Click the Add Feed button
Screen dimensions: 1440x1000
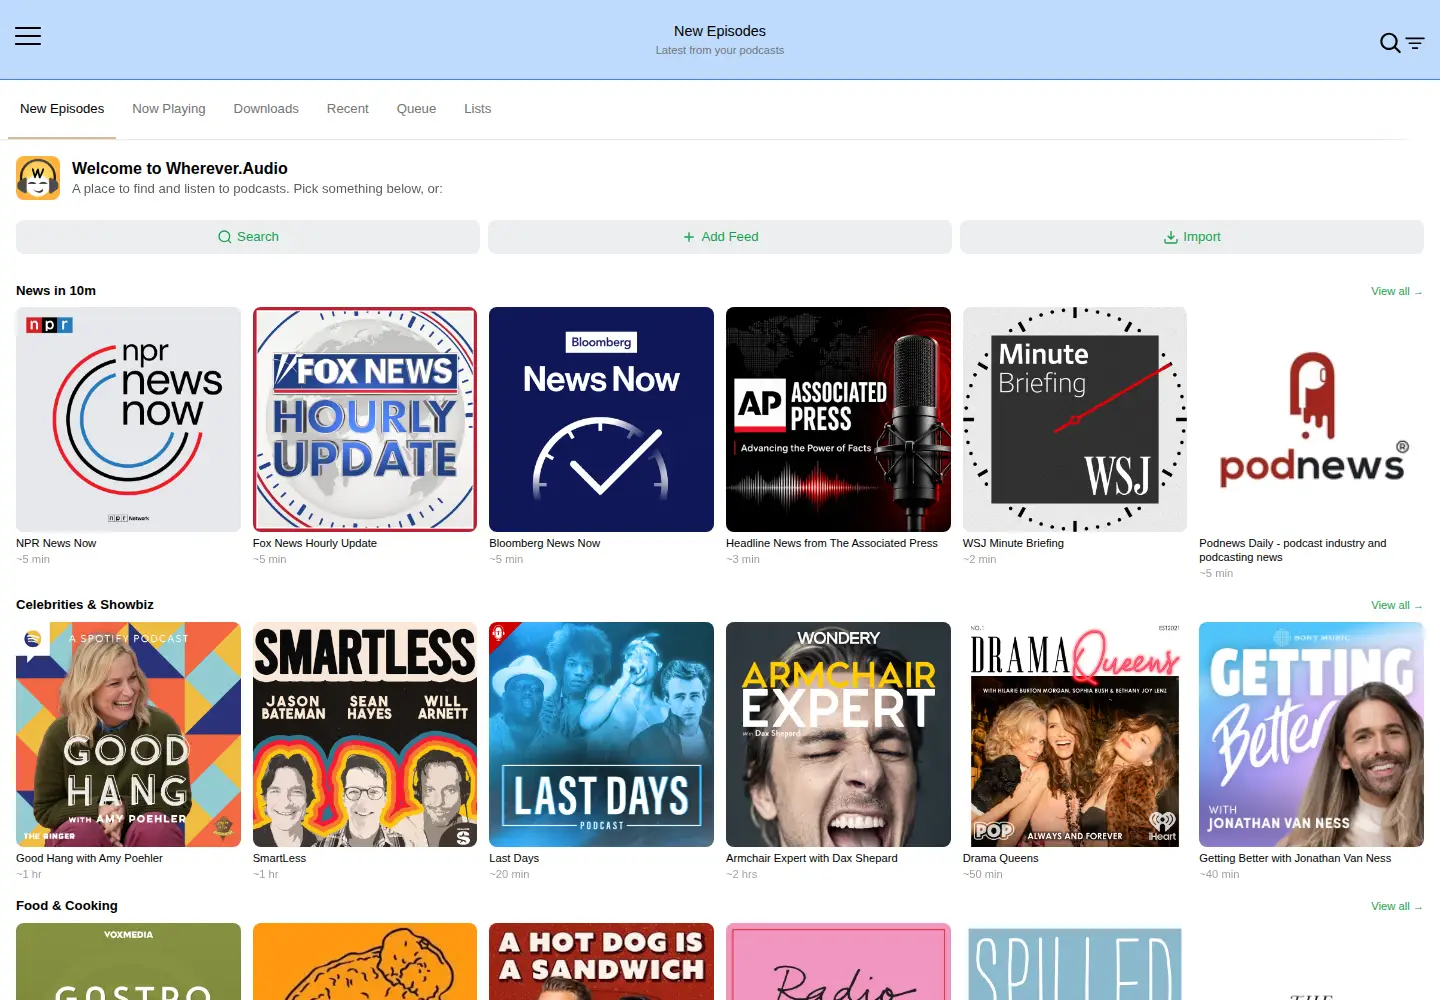click(x=720, y=237)
